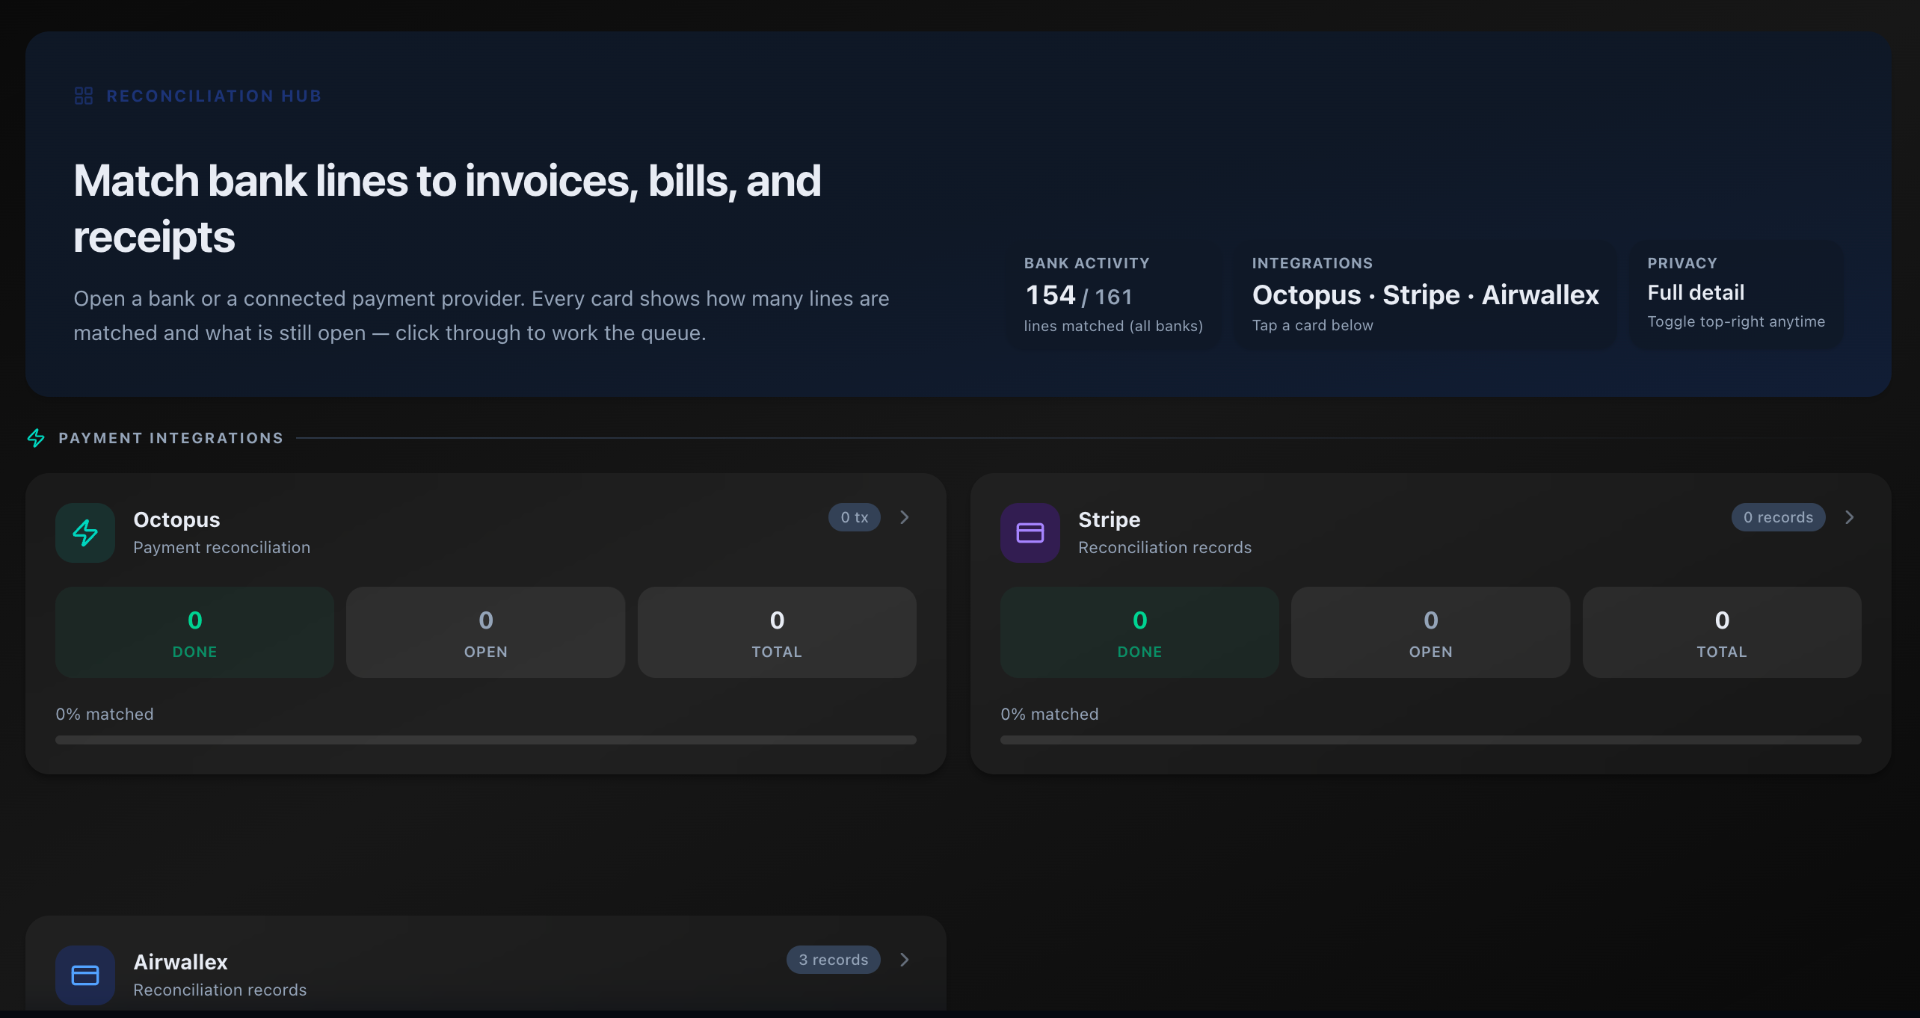Screen dimensions: 1920x1018
Task: Click the "154 / 161" matched lines value
Action: tap(1079, 296)
